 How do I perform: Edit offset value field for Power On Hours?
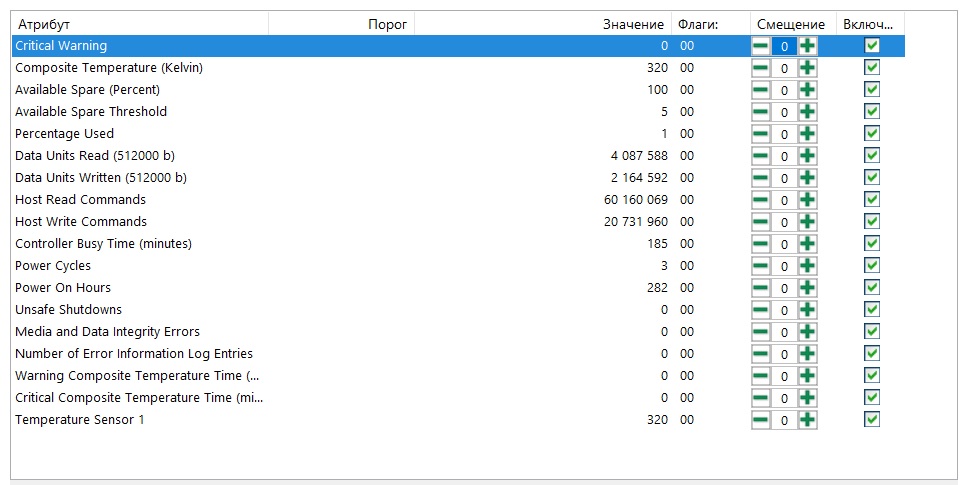[784, 288]
